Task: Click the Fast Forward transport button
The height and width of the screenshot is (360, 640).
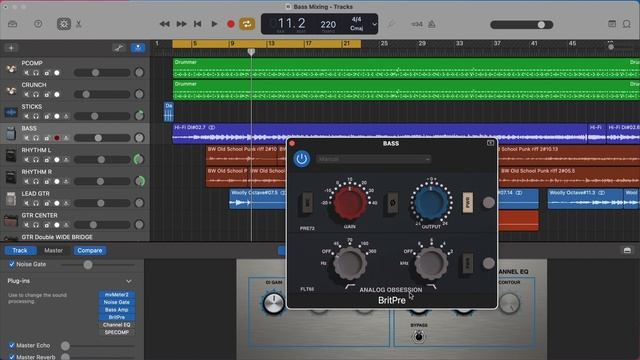Action: pyautogui.click(x=181, y=24)
